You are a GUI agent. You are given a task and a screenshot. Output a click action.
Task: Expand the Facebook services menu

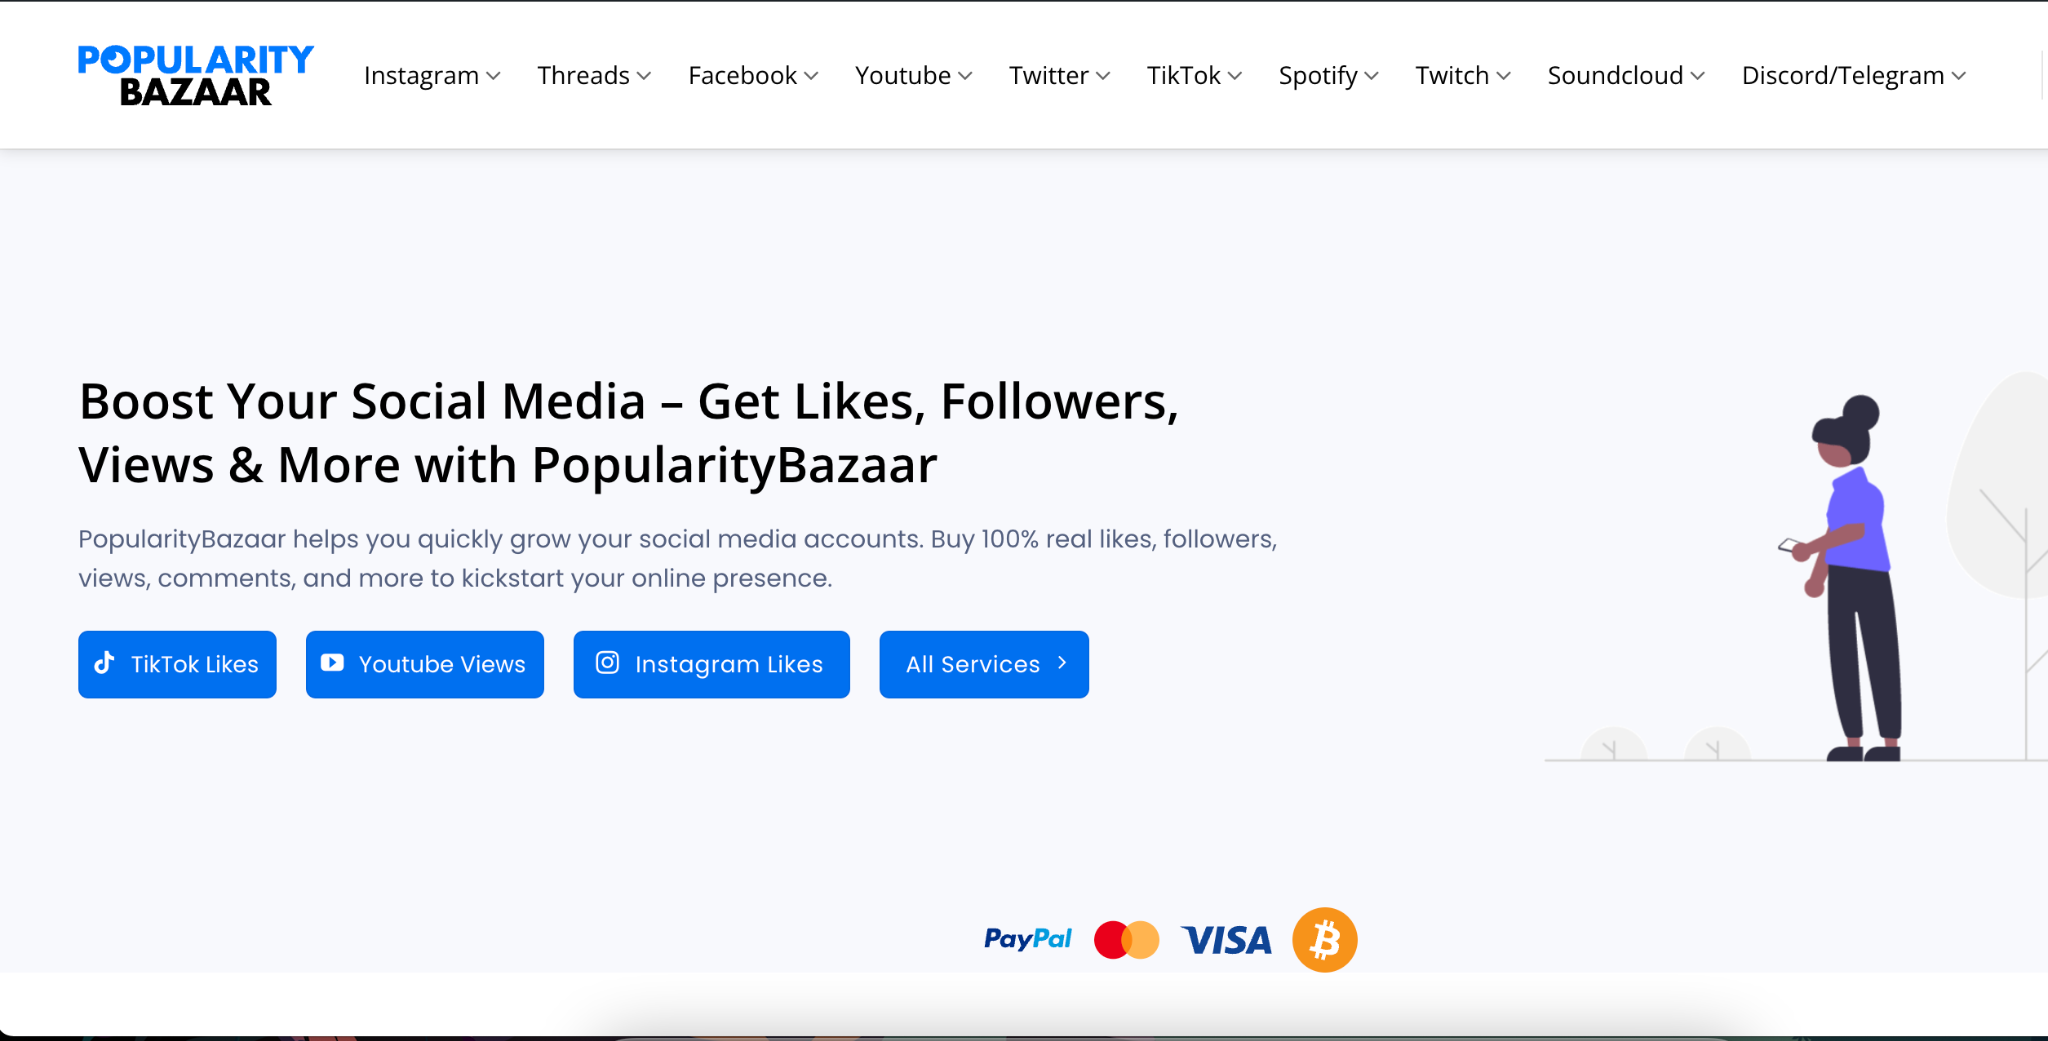(x=753, y=76)
